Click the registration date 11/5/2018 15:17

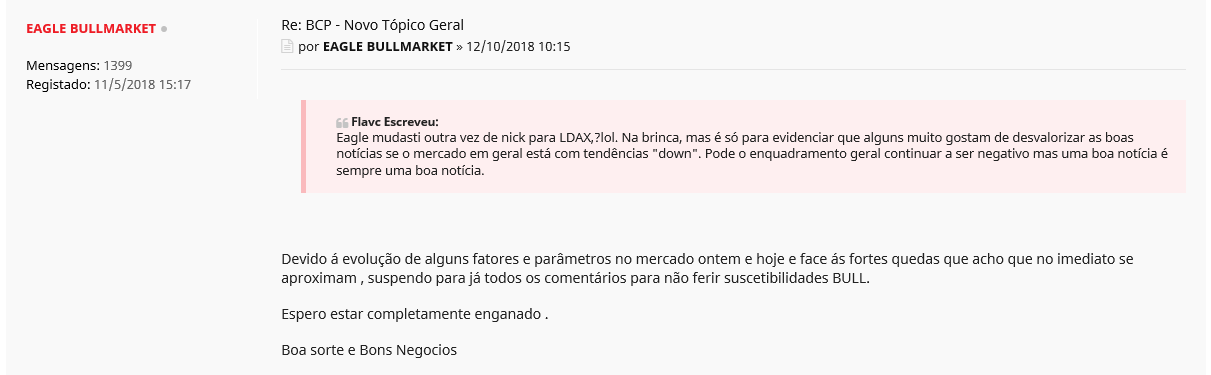tap(143, 84)
